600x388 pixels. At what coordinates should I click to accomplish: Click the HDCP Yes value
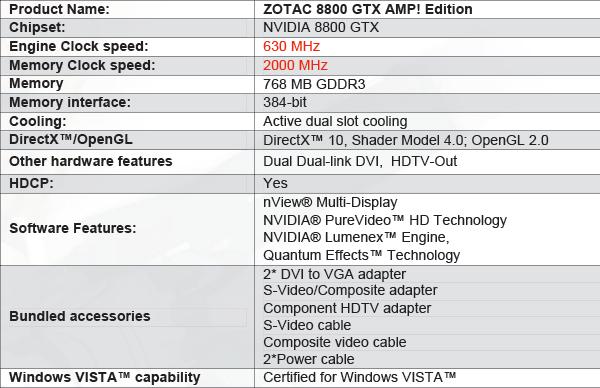pos(275,183)
